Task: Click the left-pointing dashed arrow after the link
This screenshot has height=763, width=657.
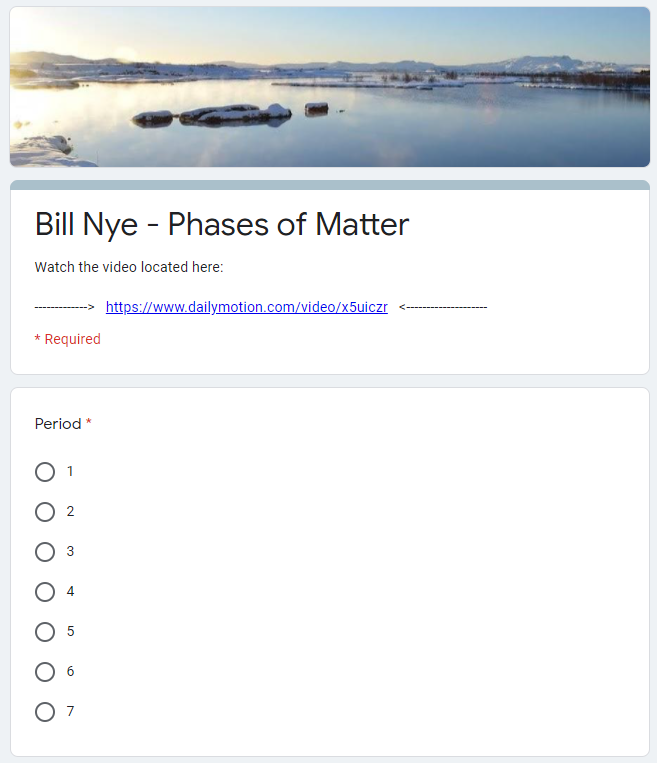Action: tap(443, 307)
